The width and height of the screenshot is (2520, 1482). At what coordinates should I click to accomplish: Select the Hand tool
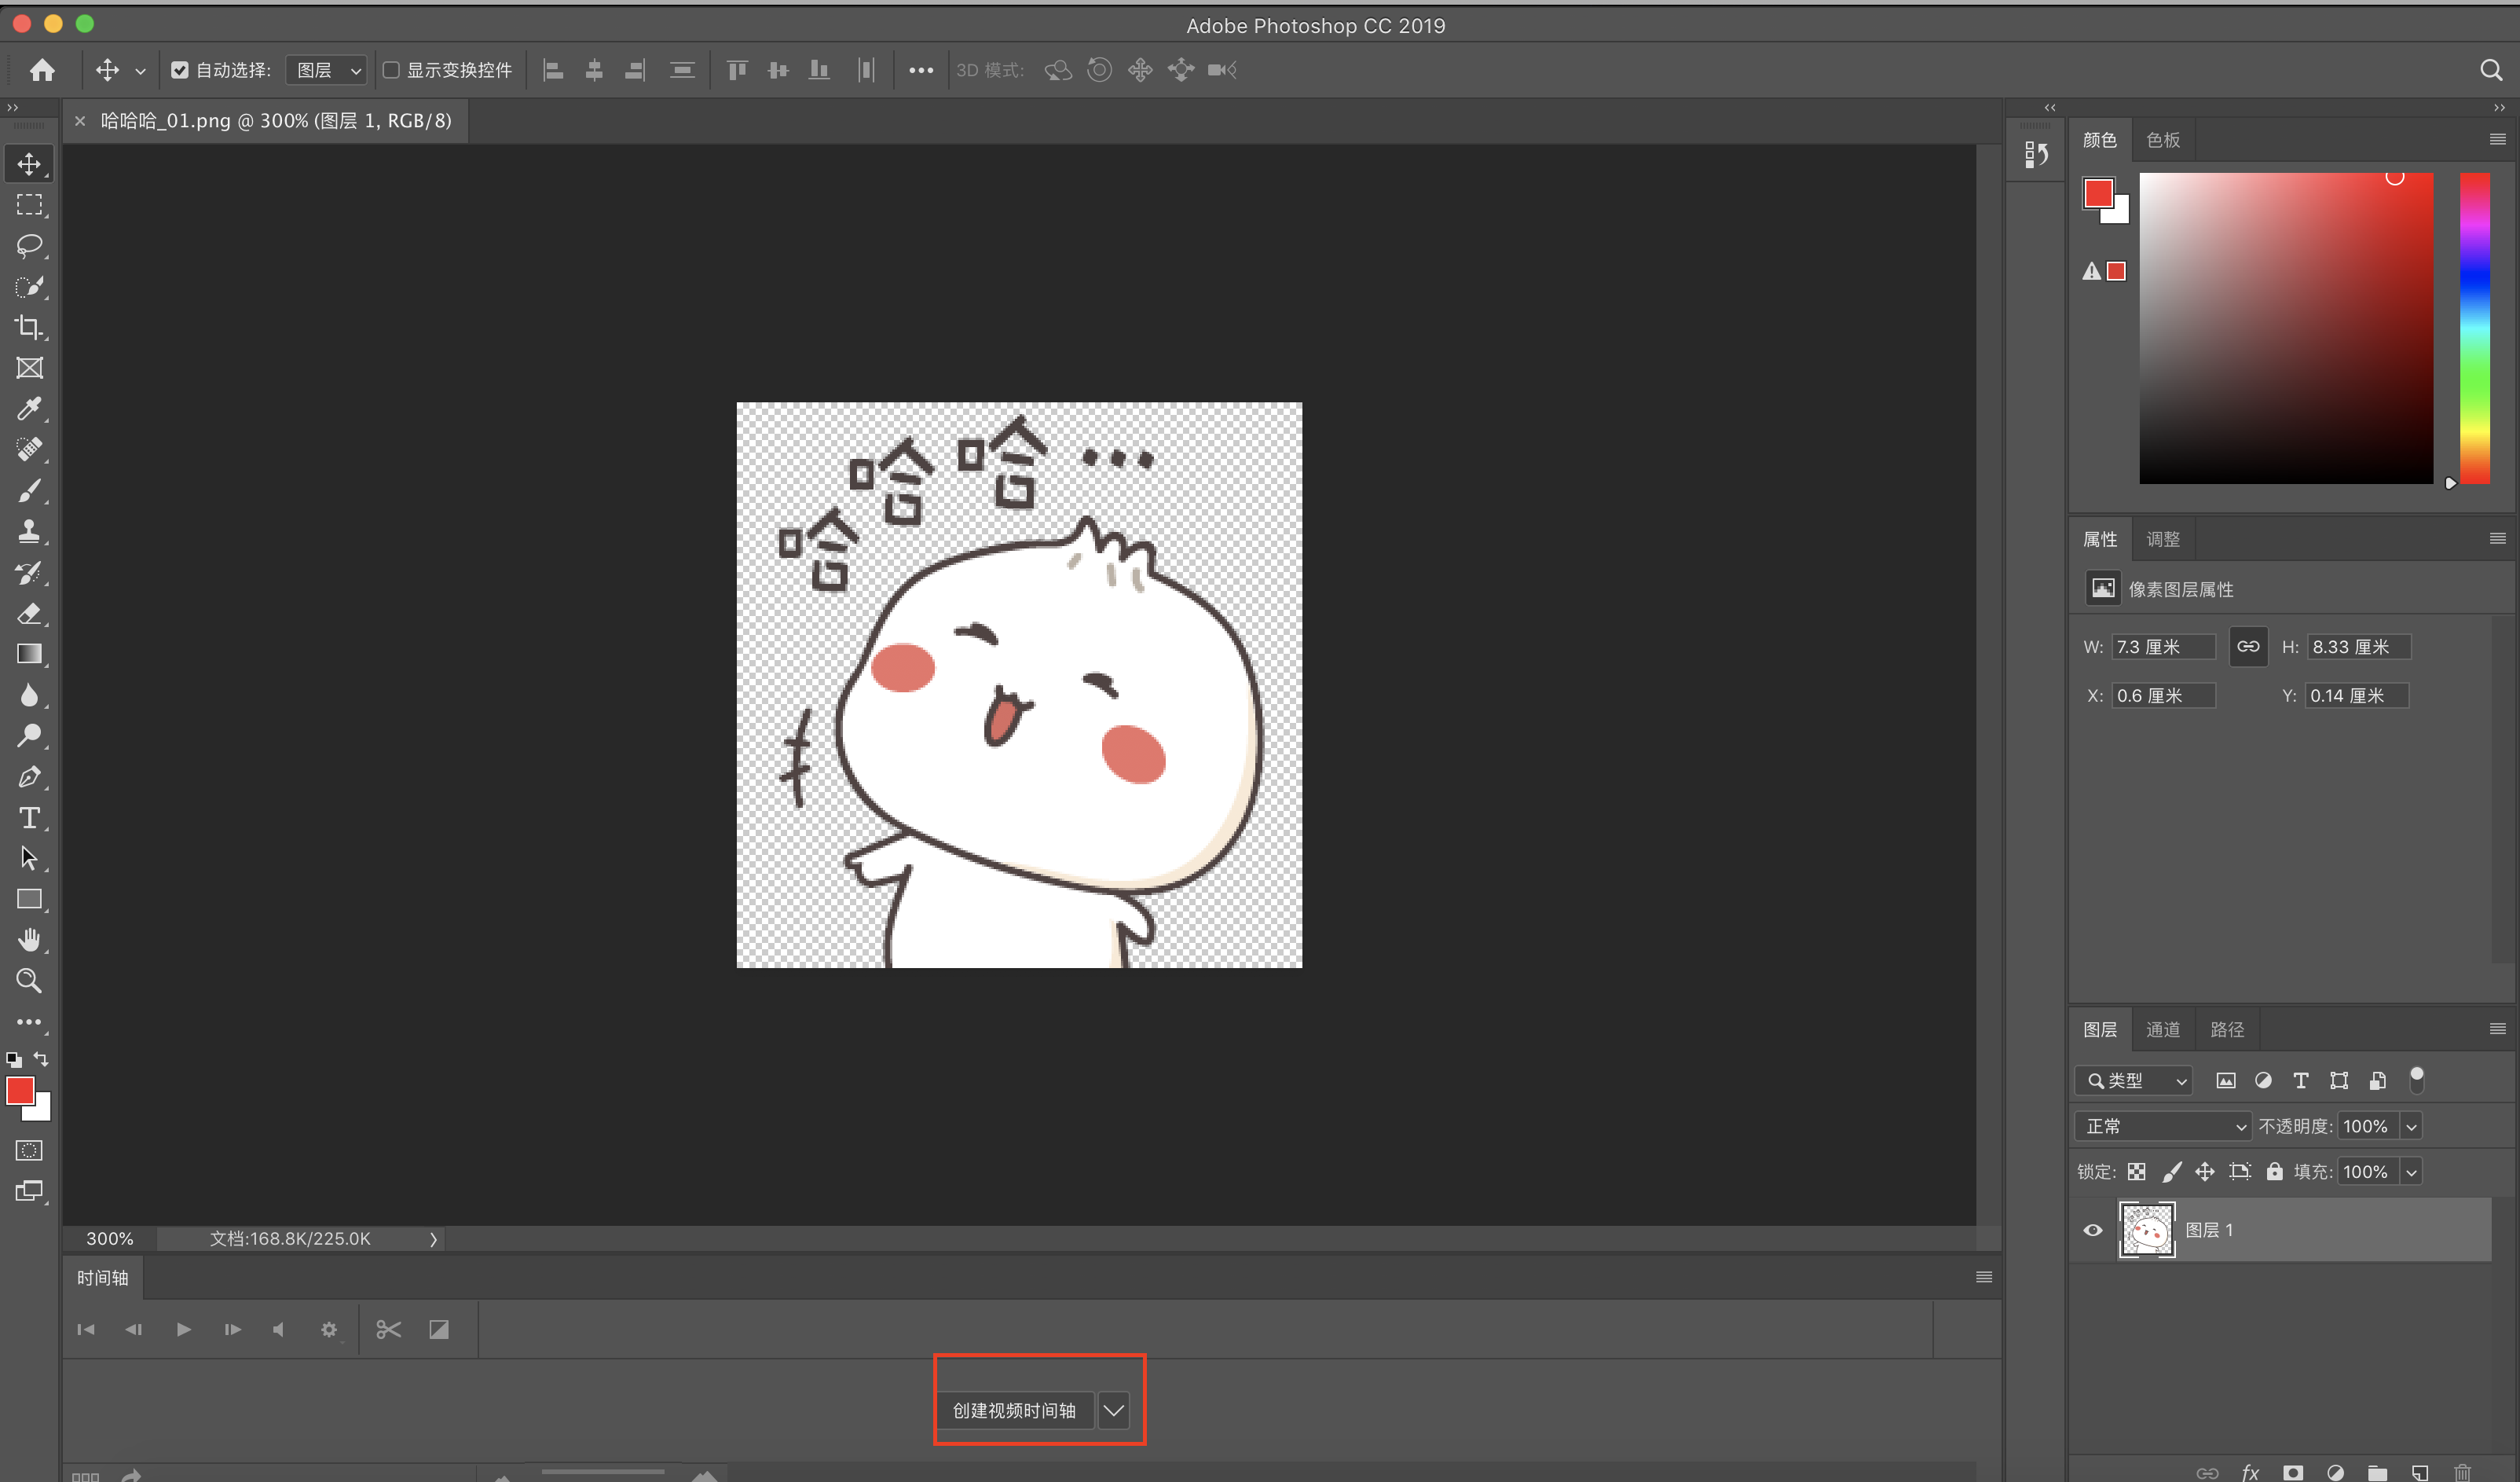(x=29, y=940)
